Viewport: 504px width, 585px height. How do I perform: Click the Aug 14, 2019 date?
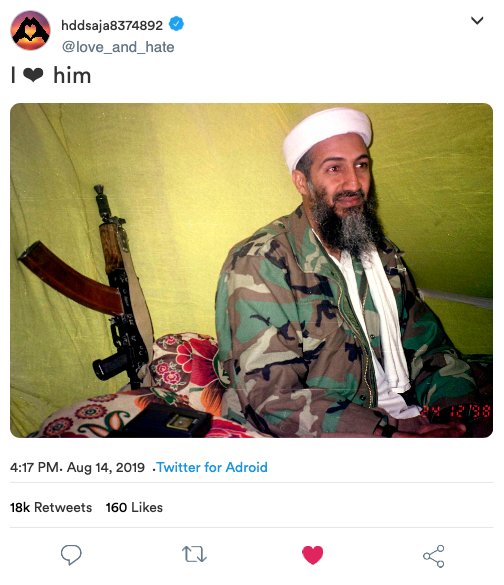coord(106,467)
